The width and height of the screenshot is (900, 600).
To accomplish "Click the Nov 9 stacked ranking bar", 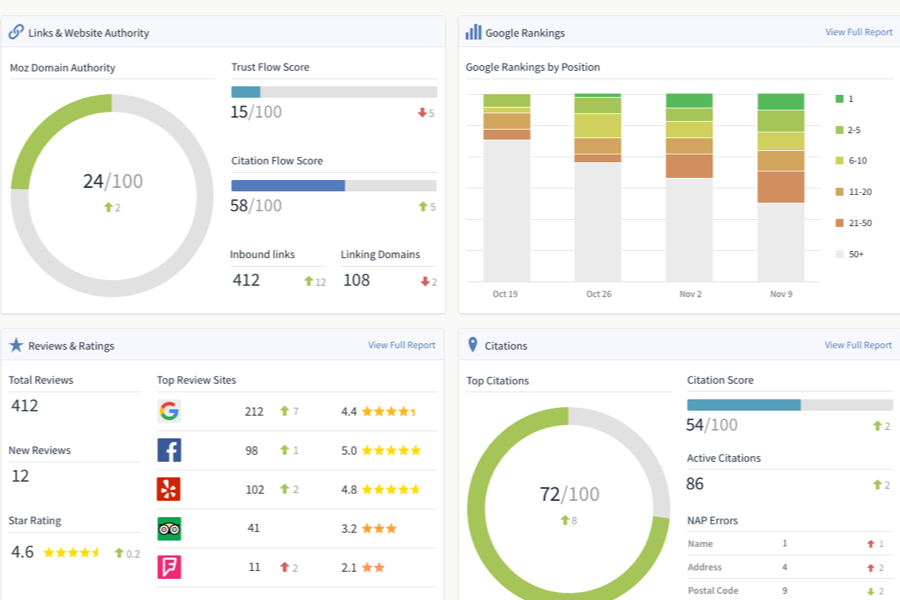I will point(781,187).
